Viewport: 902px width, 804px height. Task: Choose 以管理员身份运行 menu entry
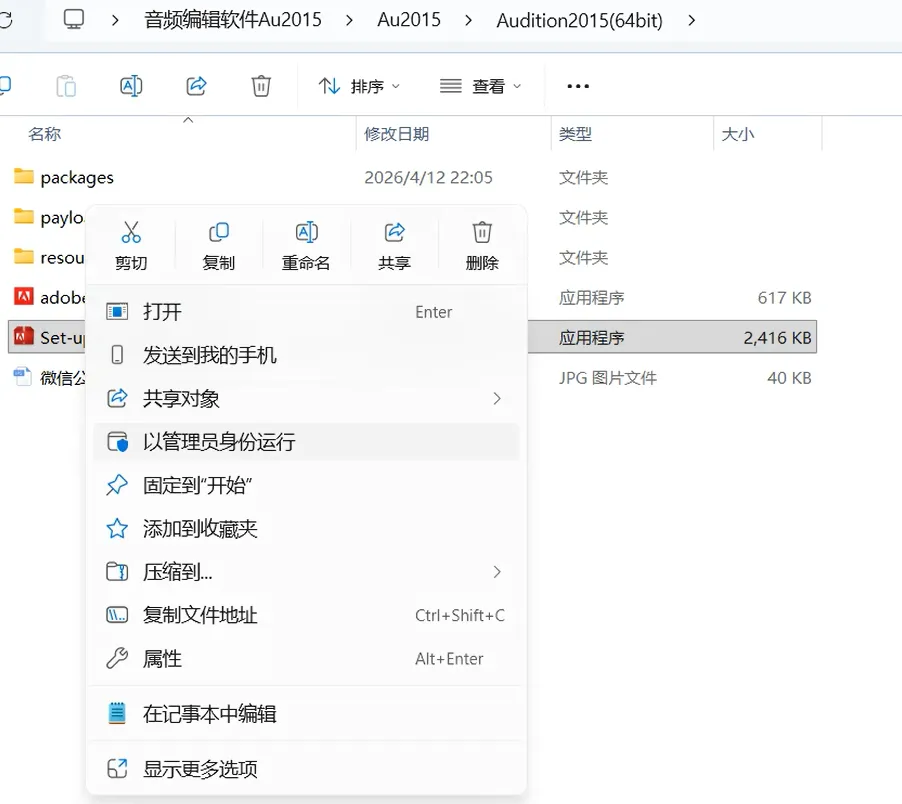[306, 442]
